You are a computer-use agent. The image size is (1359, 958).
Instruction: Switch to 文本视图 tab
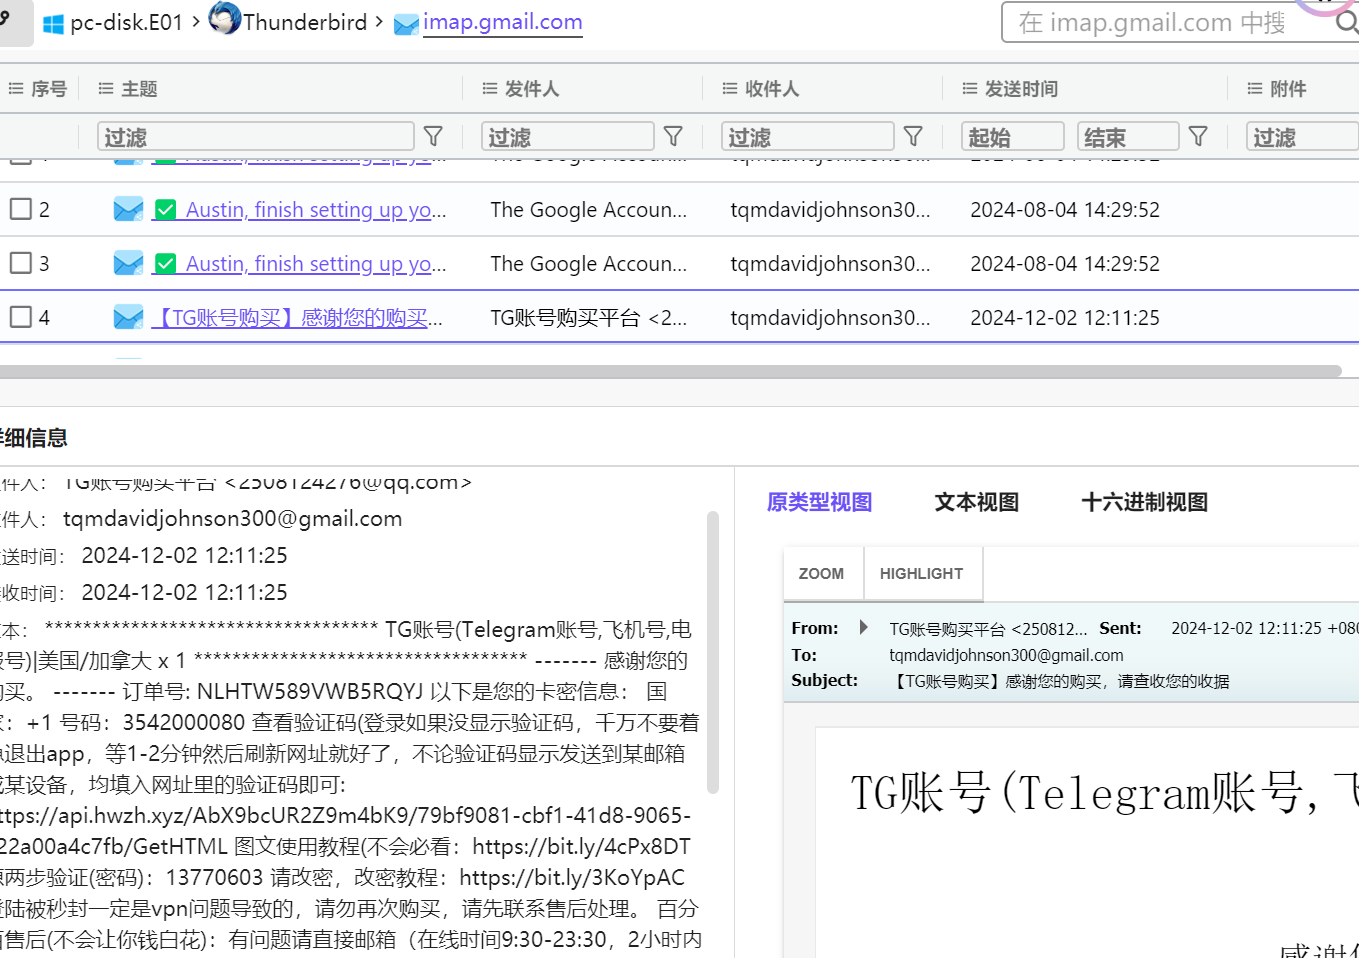977,502
